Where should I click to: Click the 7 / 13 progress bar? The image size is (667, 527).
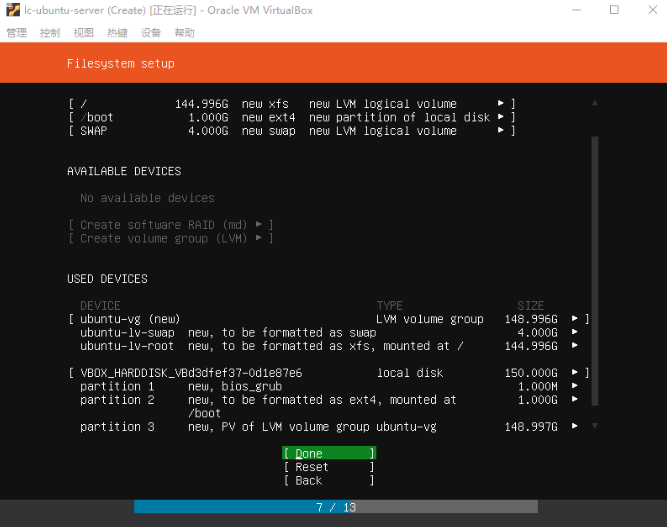(336, 507)
